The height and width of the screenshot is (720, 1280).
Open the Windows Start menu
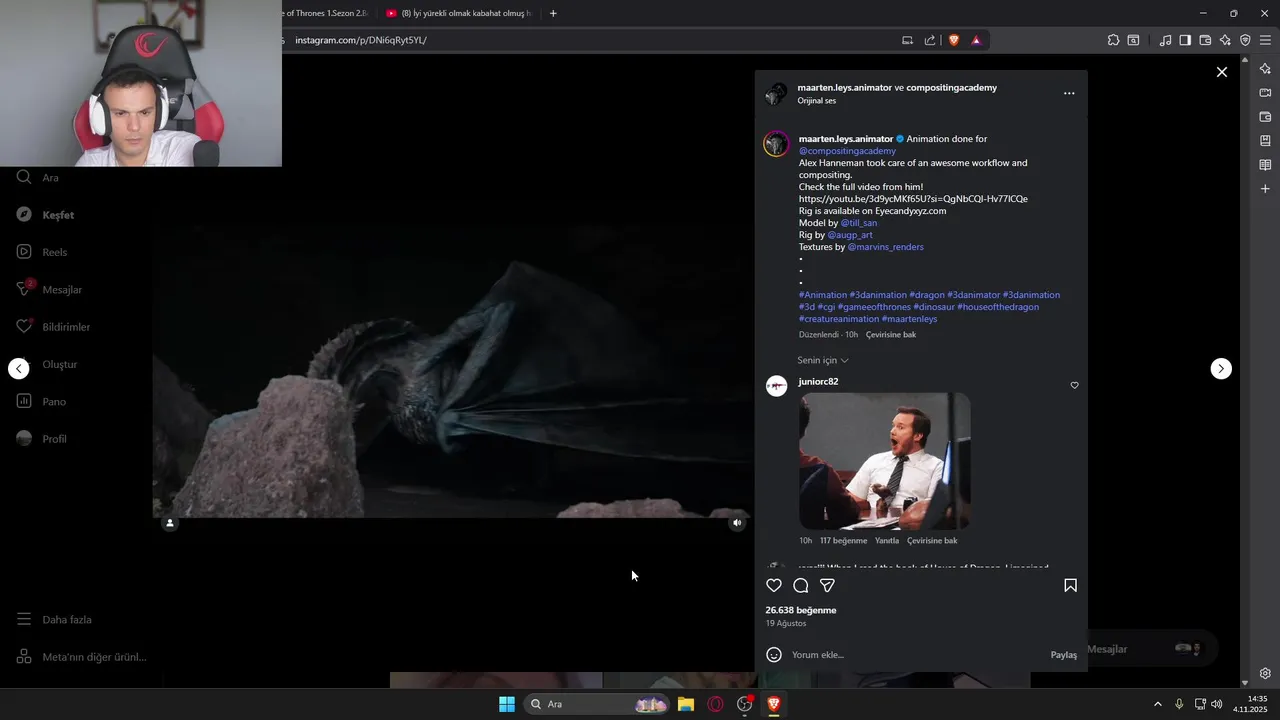(x=507, y=704)
